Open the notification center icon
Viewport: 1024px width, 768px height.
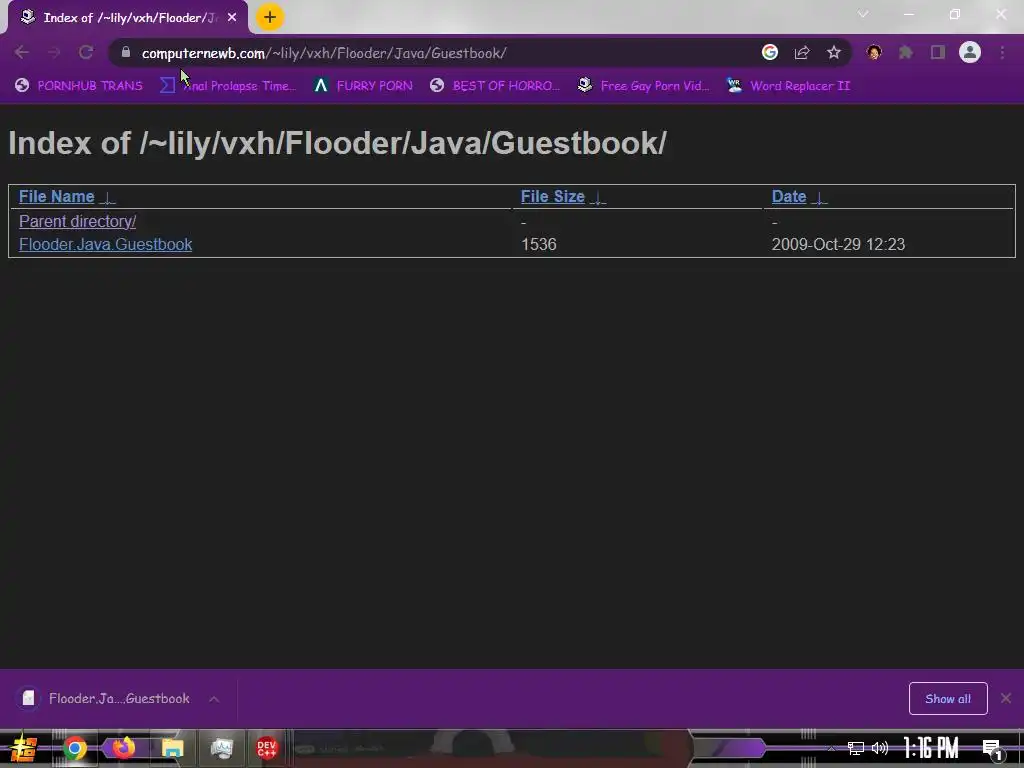click(992, 749)
